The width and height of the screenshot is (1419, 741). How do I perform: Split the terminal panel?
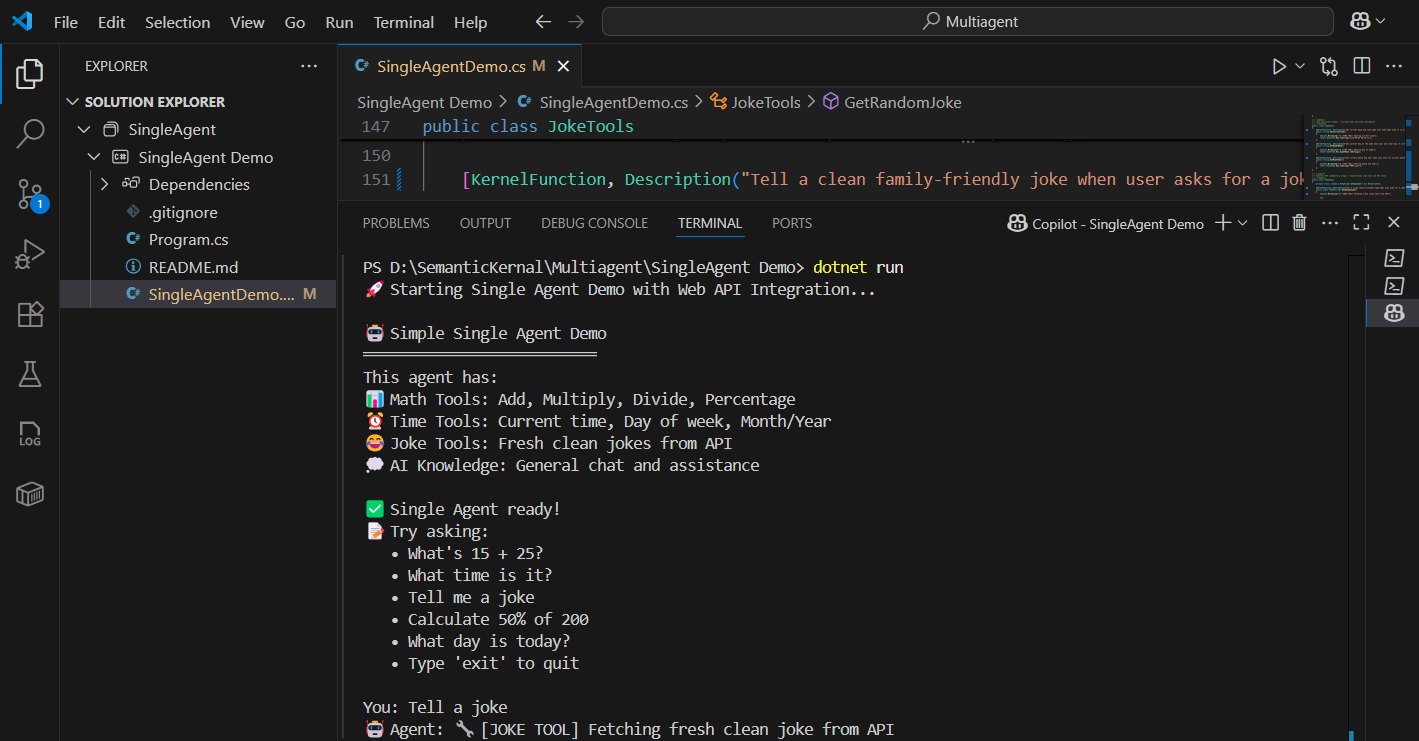[1270, 223]
